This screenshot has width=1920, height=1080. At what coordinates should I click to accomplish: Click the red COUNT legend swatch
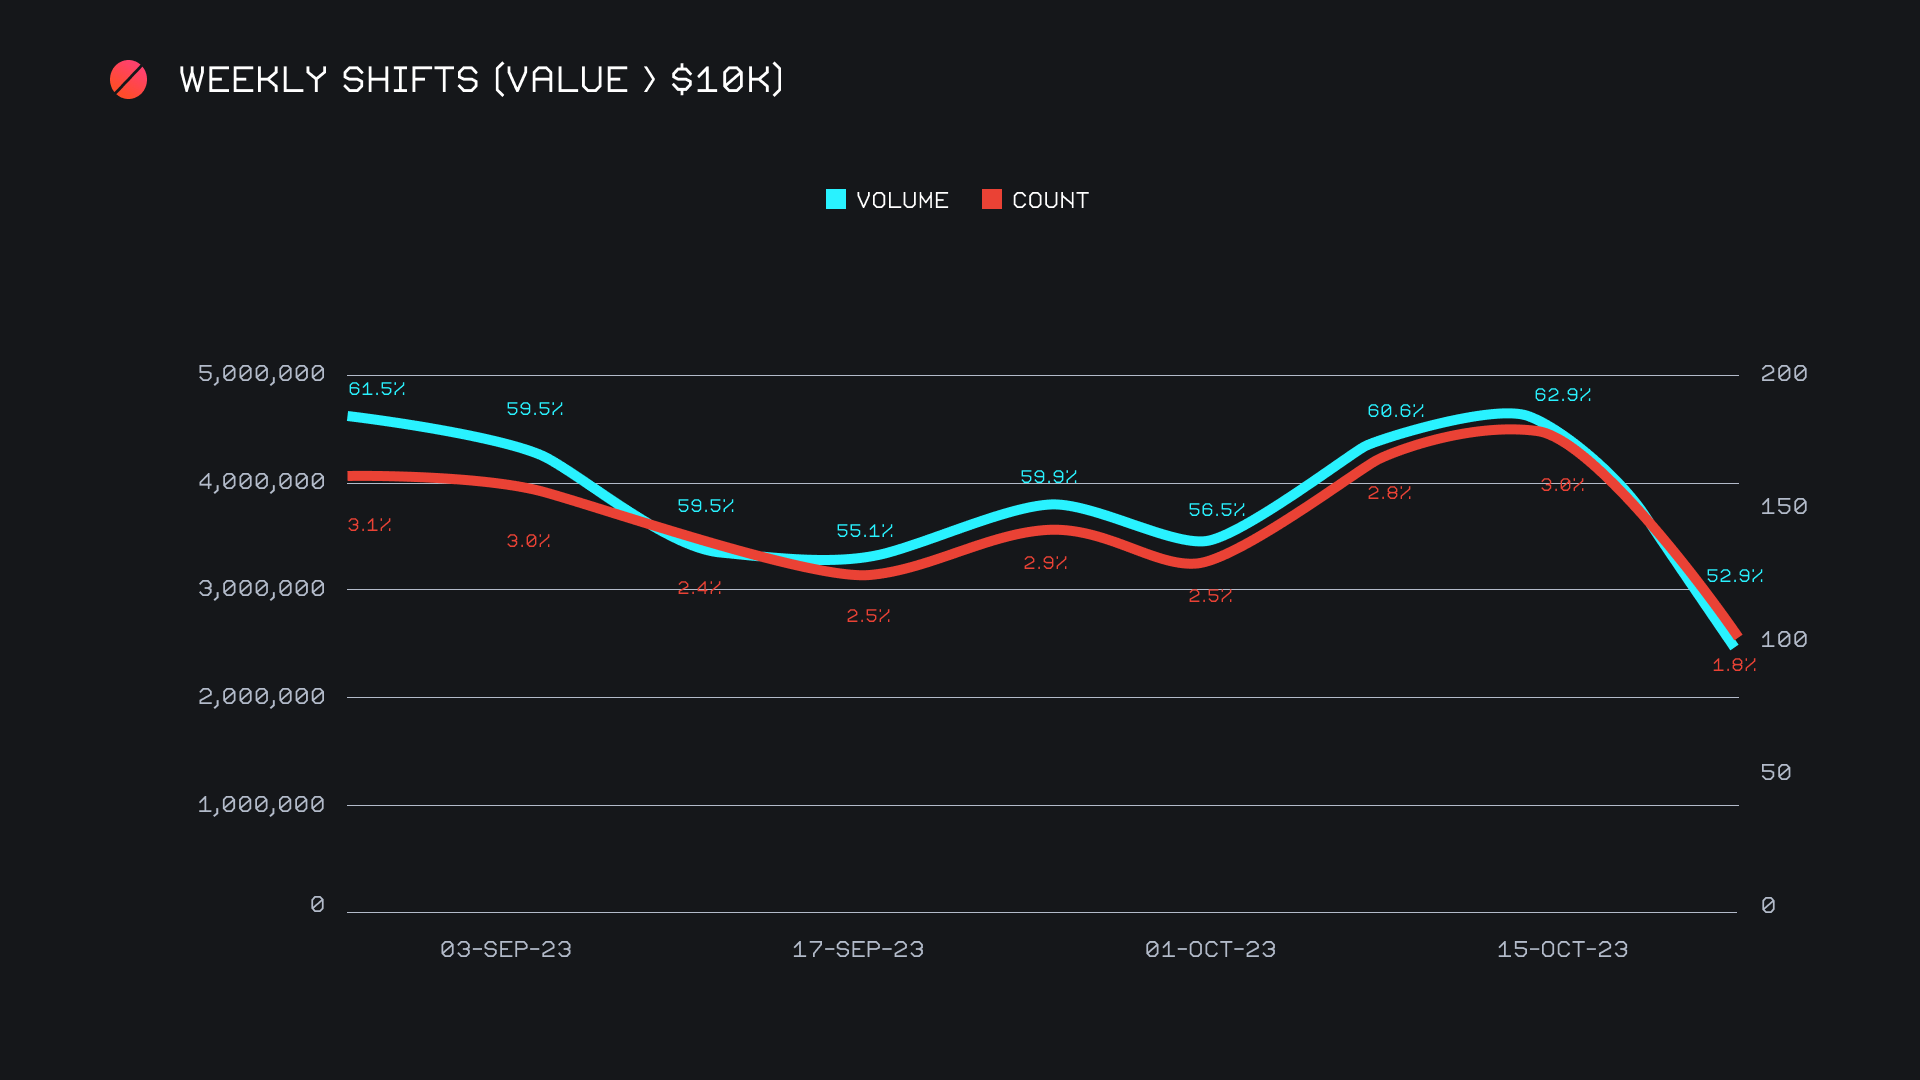pos(991,200)
